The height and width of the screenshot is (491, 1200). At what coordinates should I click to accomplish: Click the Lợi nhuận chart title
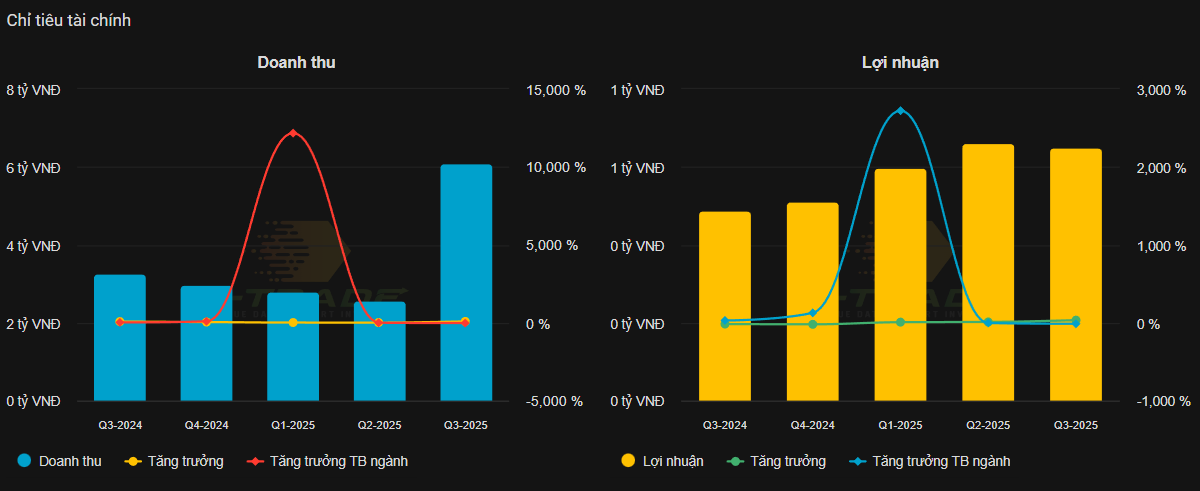900,62
